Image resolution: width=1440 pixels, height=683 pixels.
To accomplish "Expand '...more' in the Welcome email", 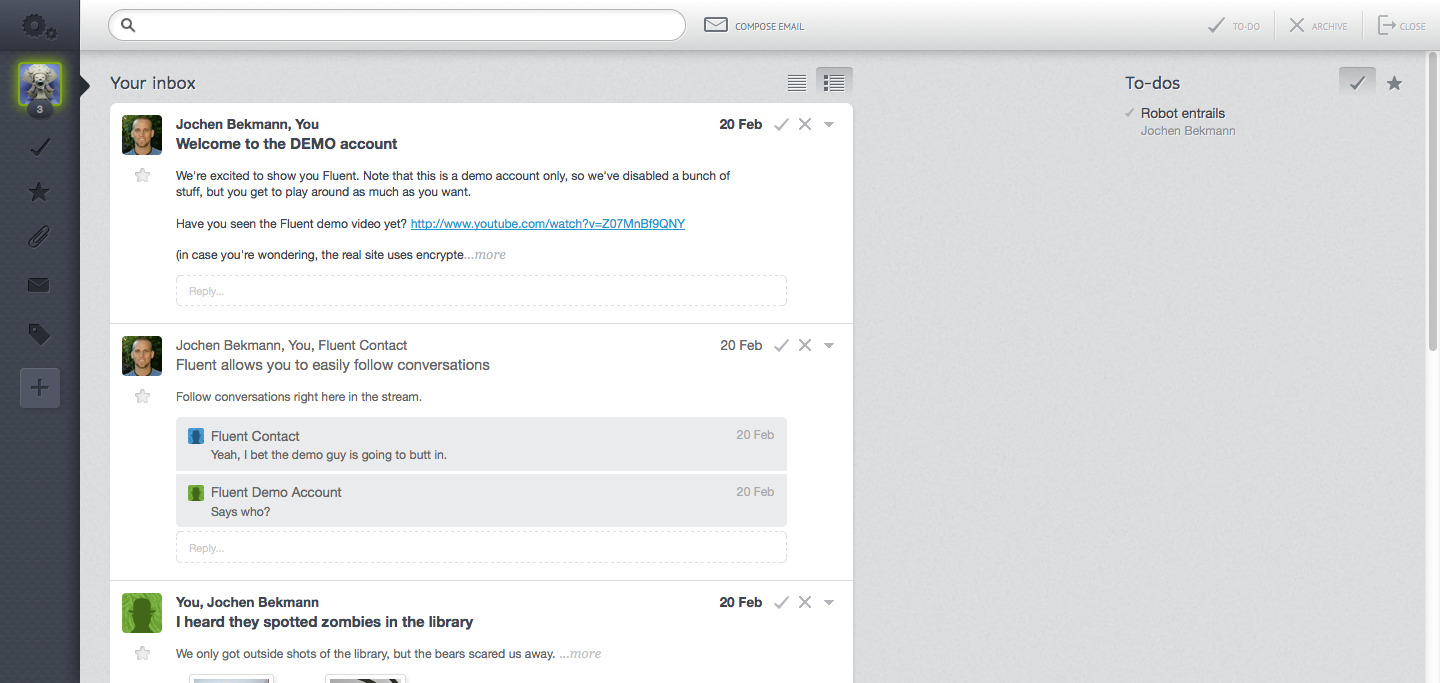I will [x=486, y=255].
